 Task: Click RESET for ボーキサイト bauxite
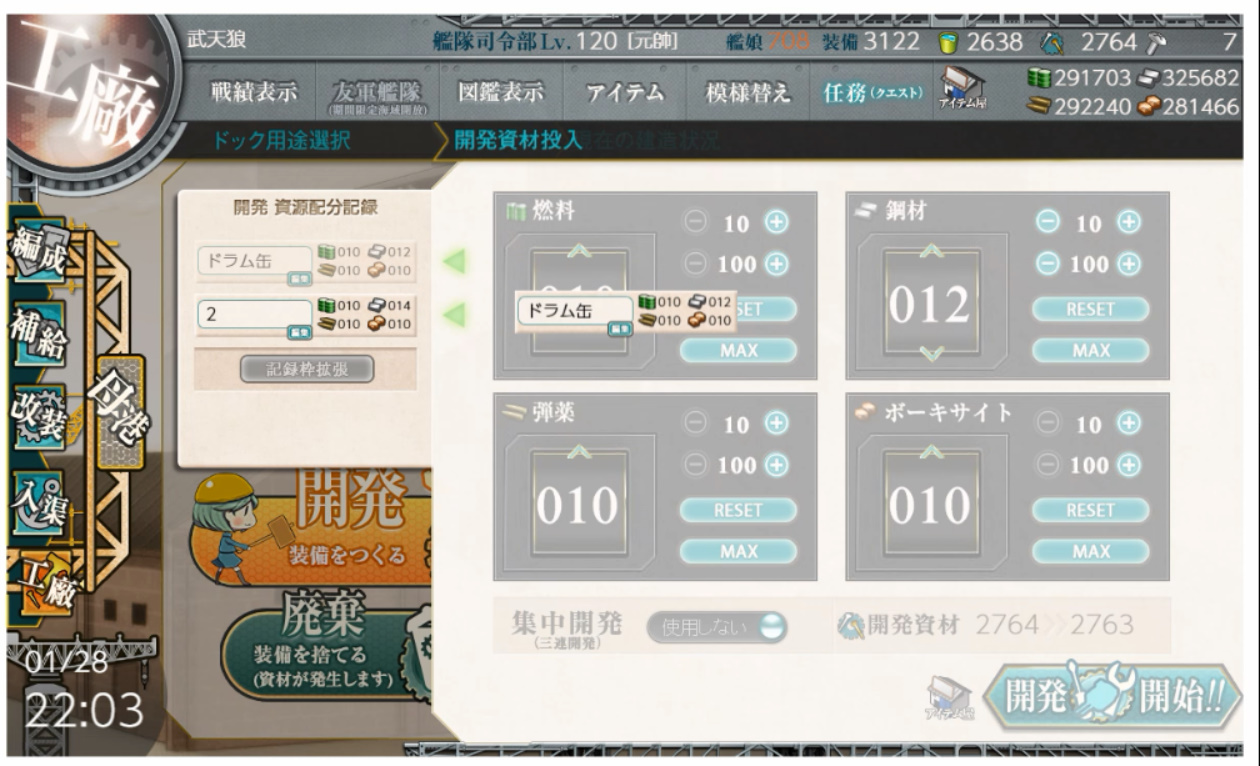[1090, 510]
